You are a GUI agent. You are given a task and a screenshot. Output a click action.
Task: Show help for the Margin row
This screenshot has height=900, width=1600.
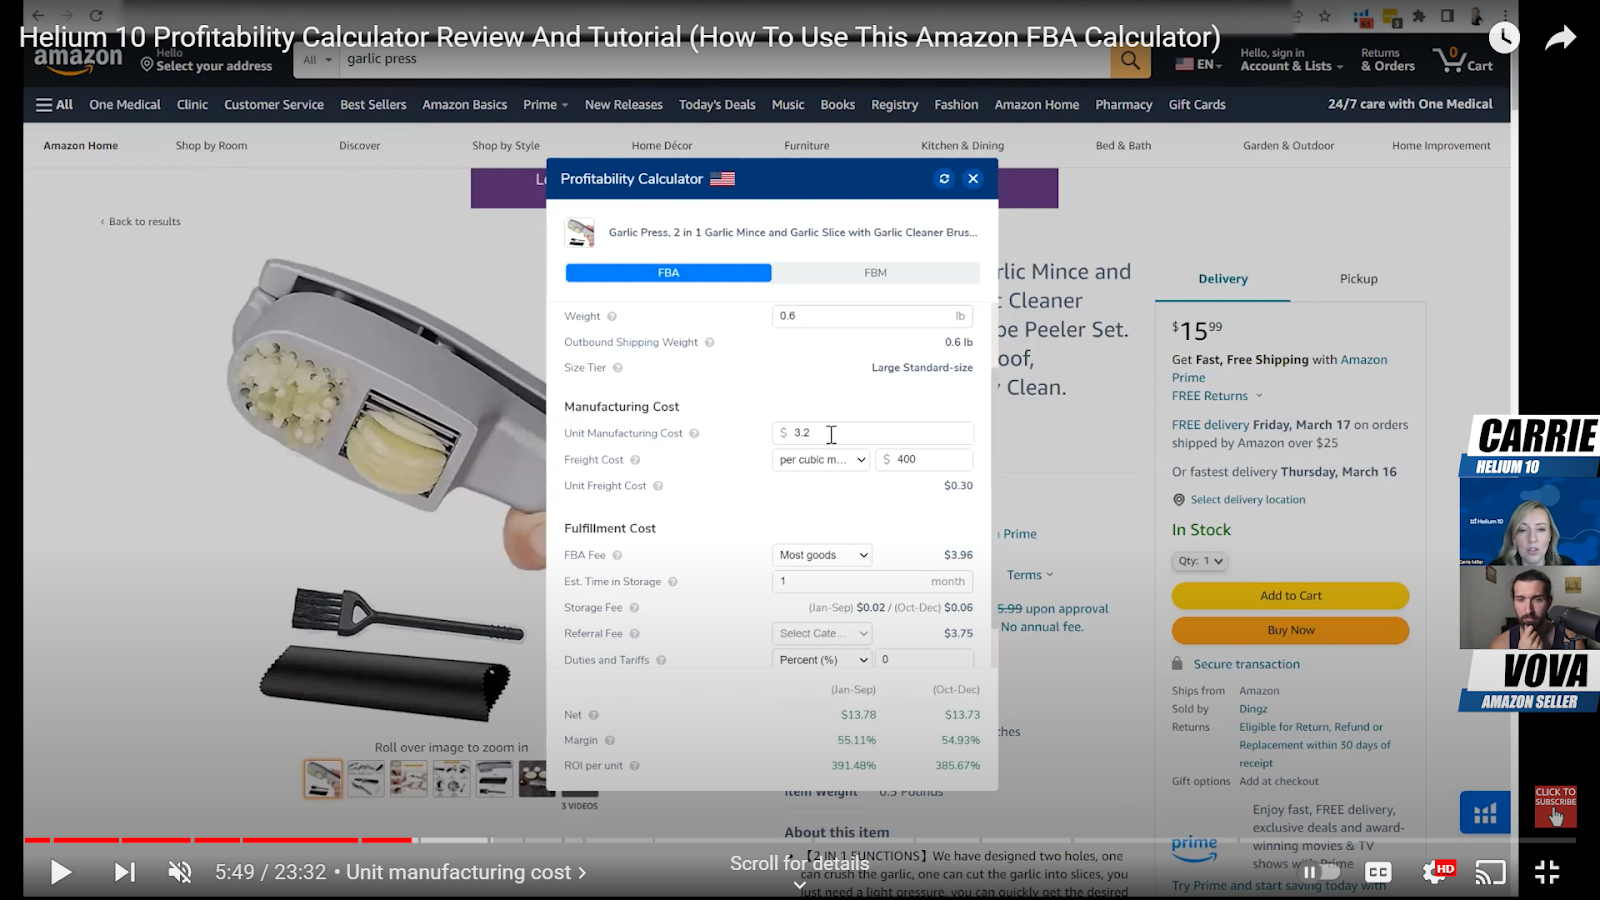click(x=610, y=741)
